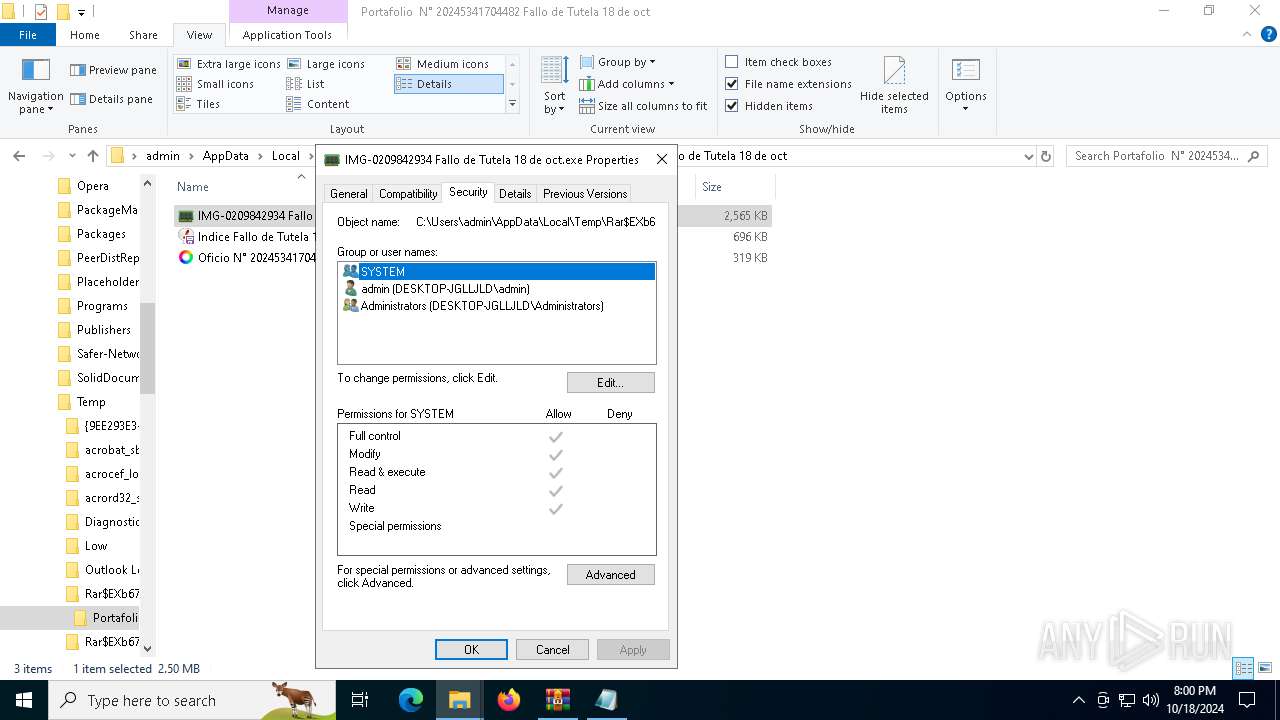Open the Navigation pane menu
Screen dimensions: 1280x720
(x=35, y=86)
